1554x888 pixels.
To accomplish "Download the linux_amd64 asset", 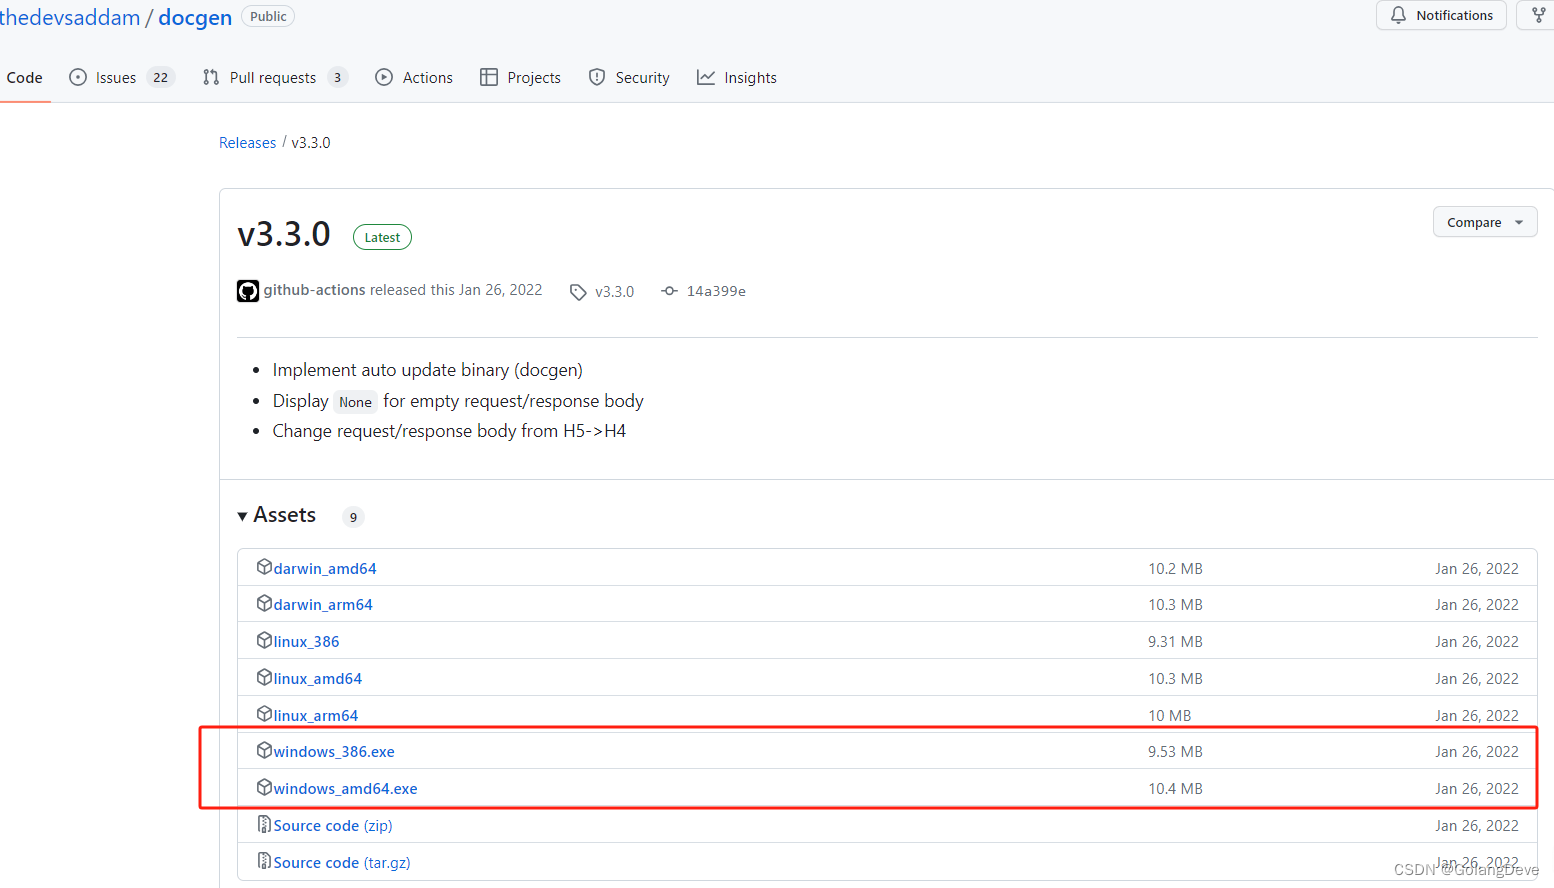I will pos(318,679).
